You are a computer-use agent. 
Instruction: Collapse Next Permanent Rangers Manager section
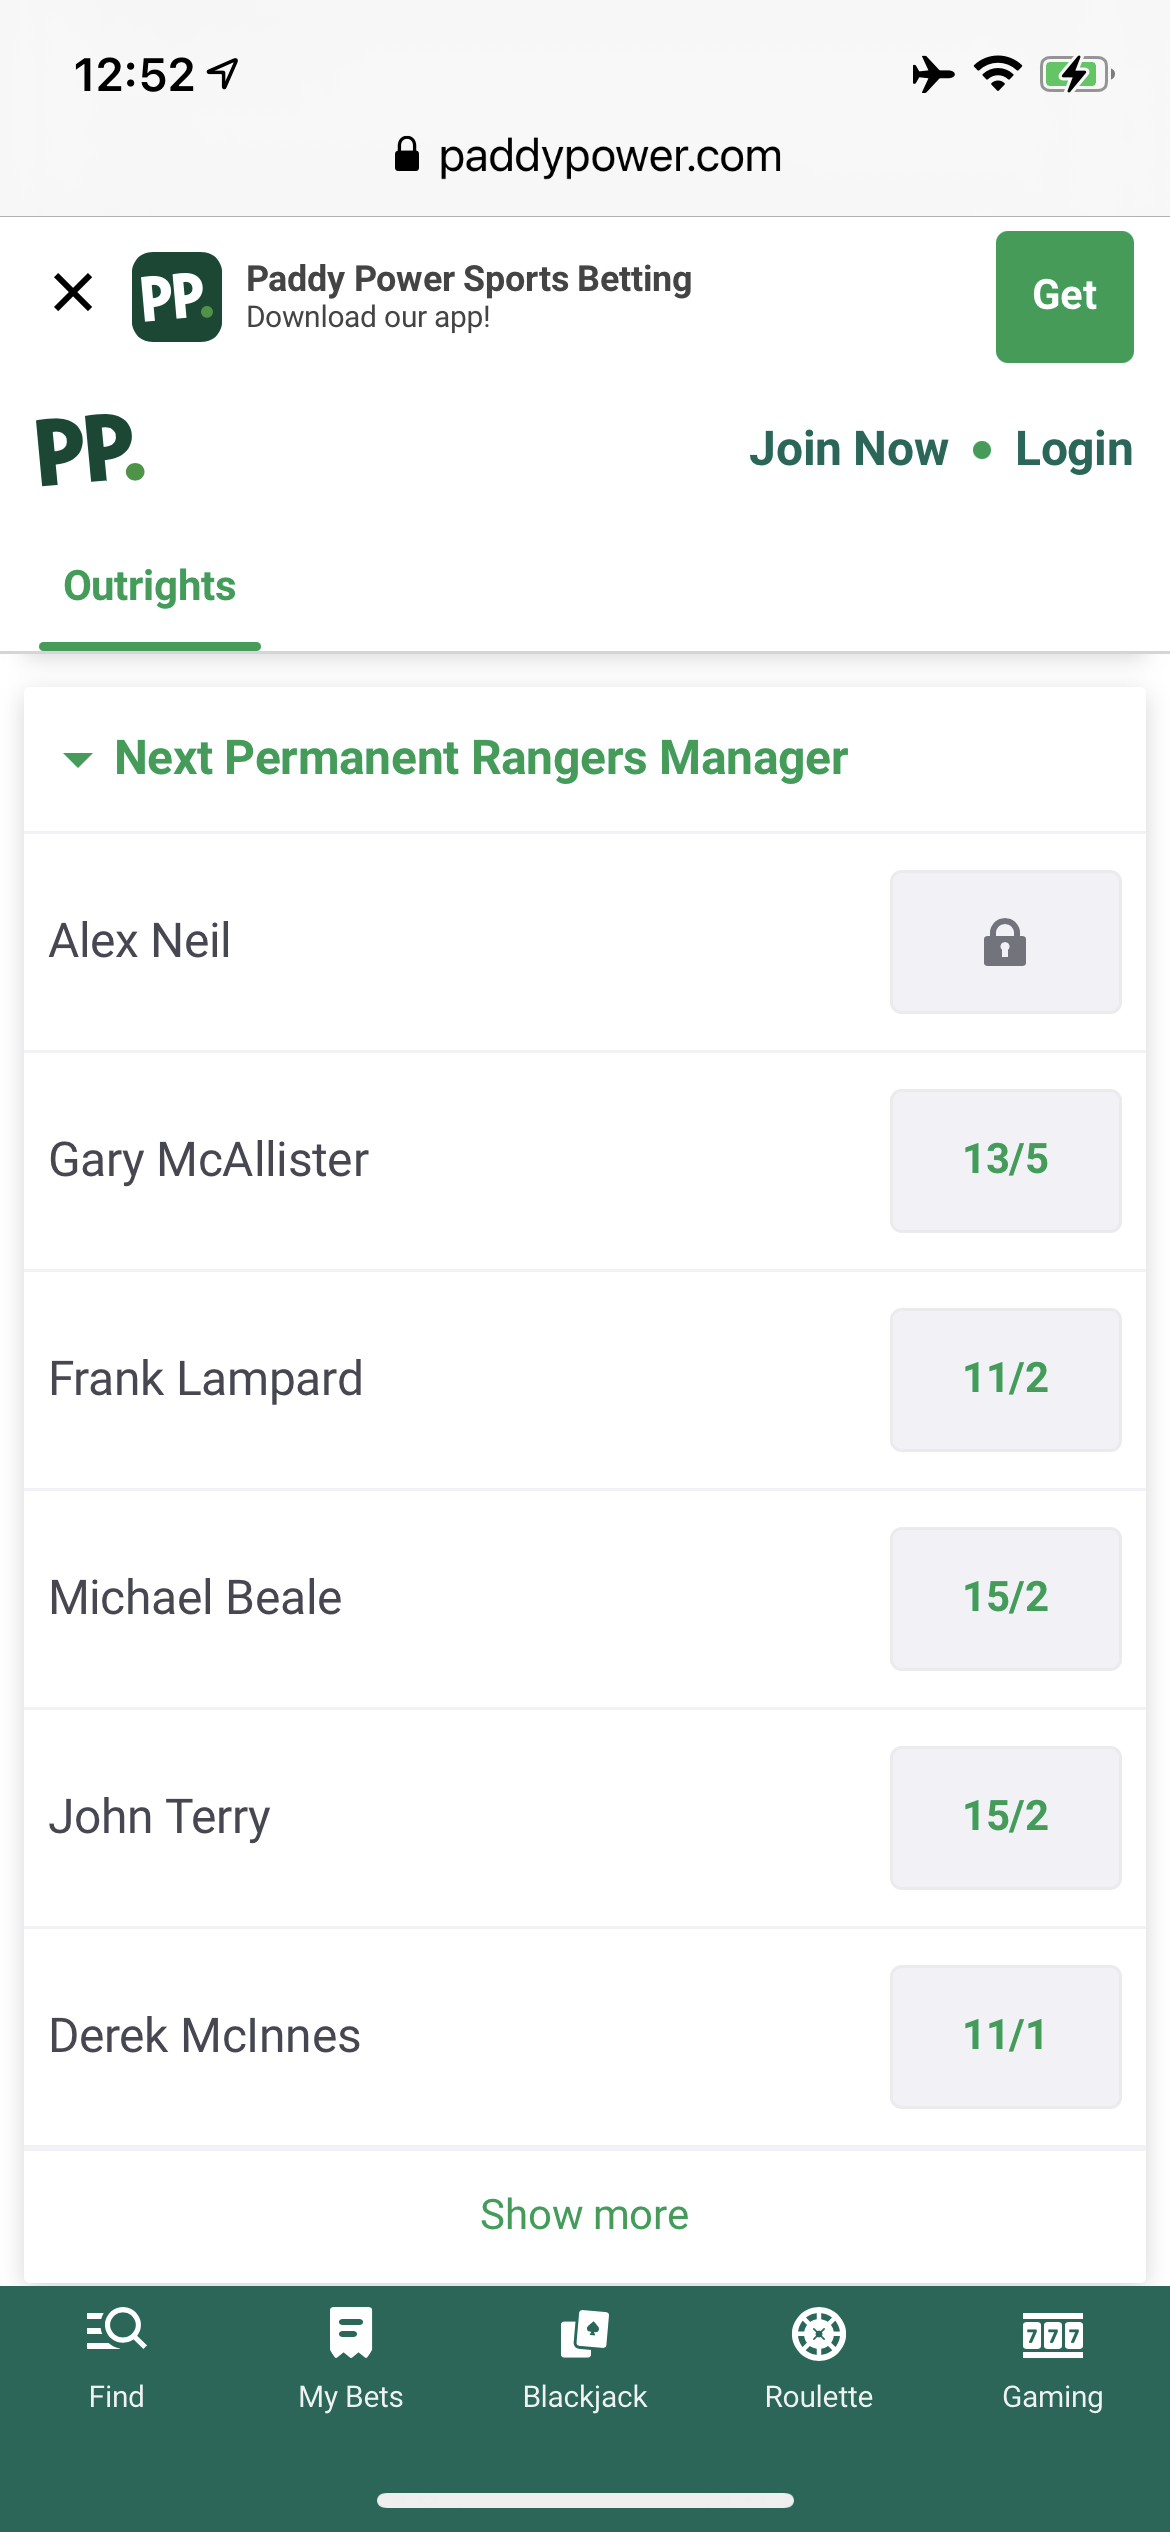(78, 759)
